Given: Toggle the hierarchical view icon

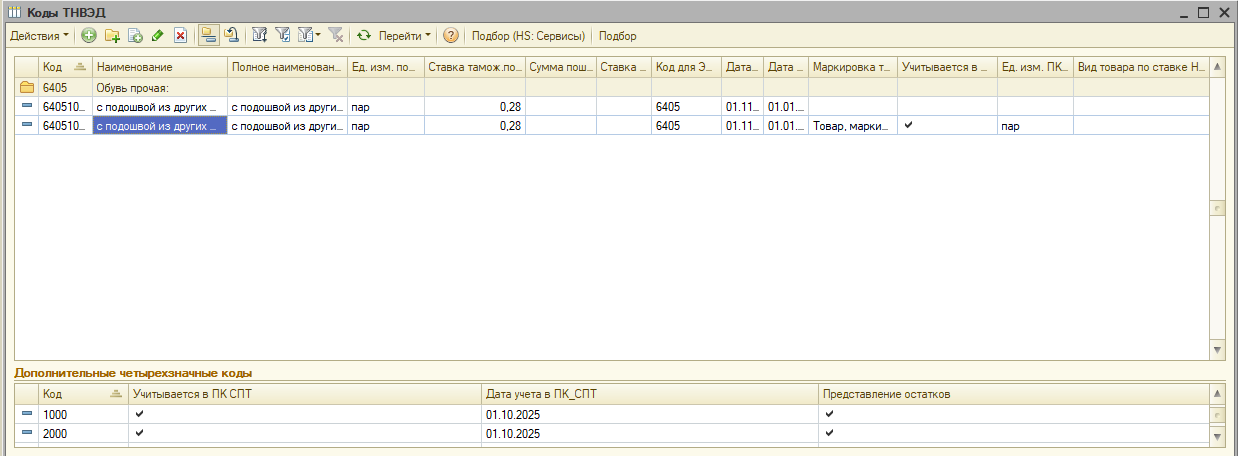Looking at the screenshot, I should point(208,36).
